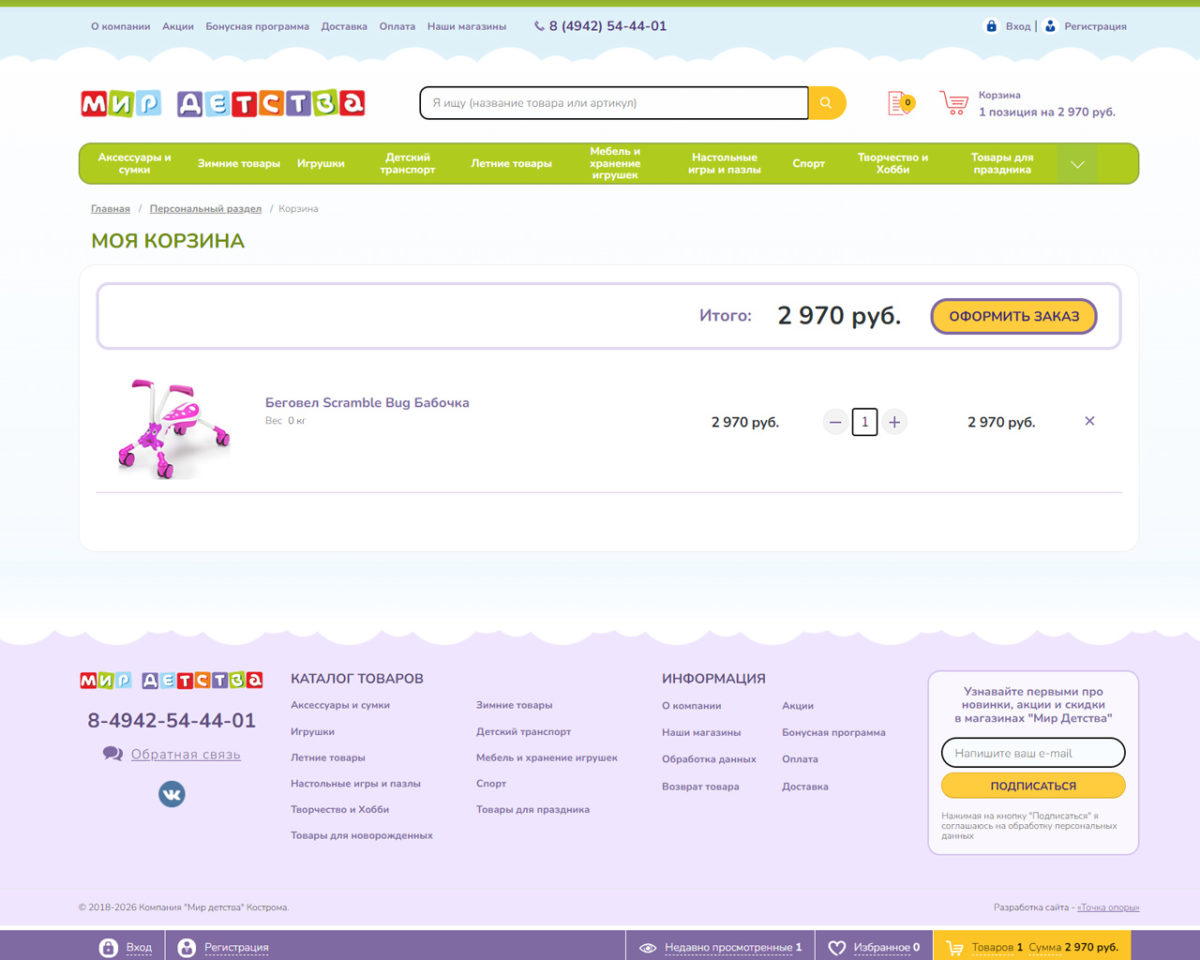Click the lock icon in bottom bar
This screenshot has width=1200, height=960.
coord(108,947)
